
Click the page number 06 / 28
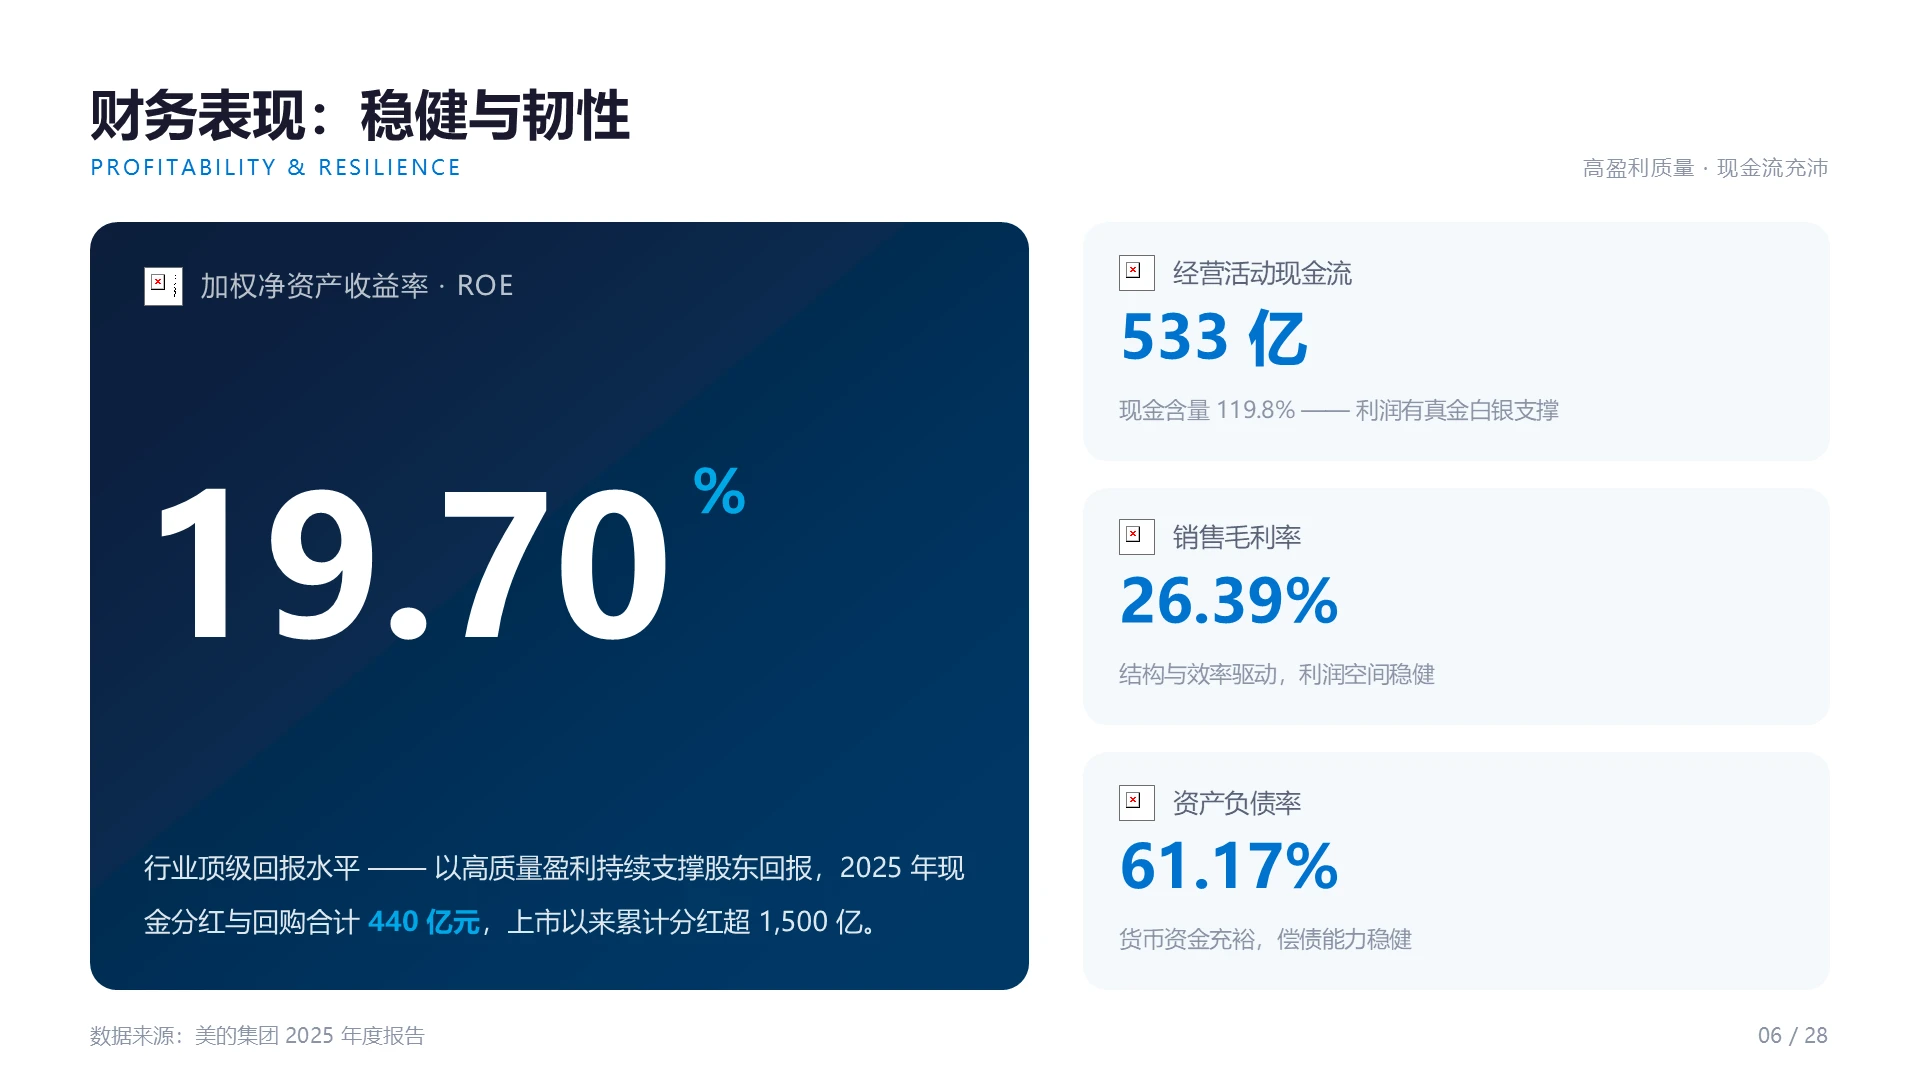point(1793,1036)
